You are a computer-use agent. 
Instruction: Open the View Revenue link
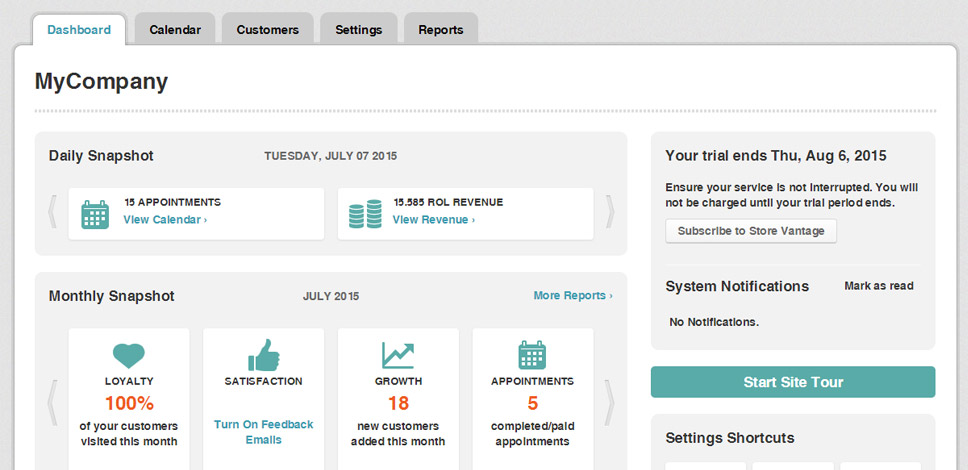point(433,220)
